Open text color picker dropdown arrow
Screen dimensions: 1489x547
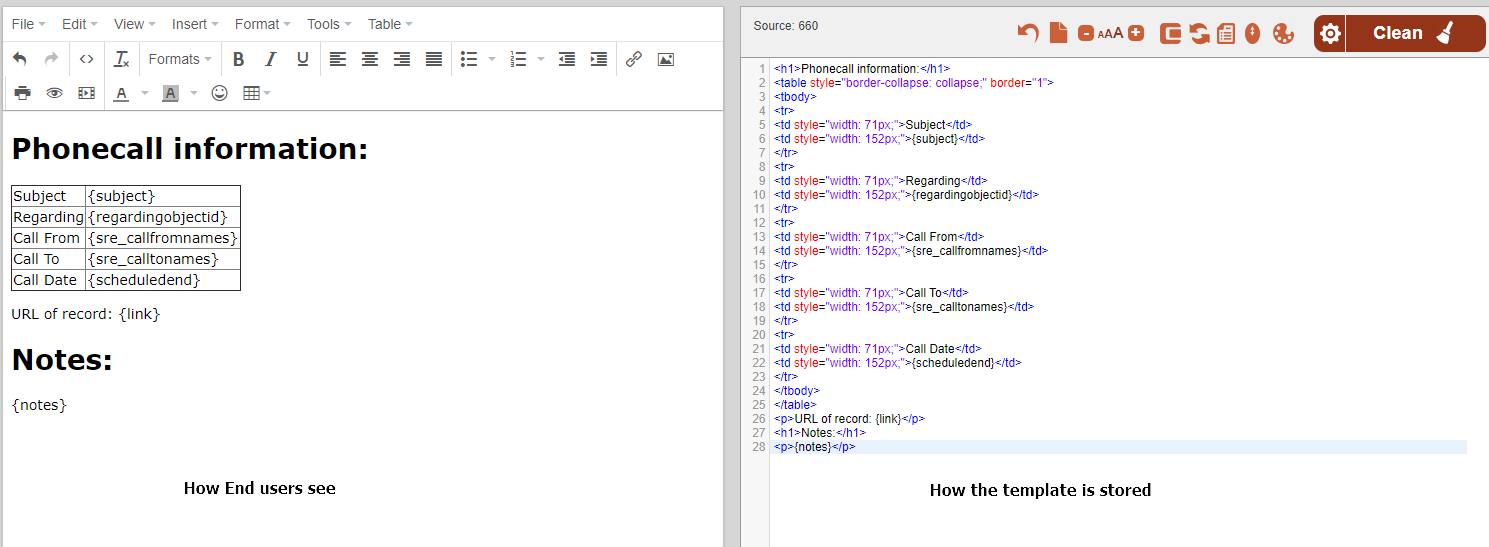144,93
